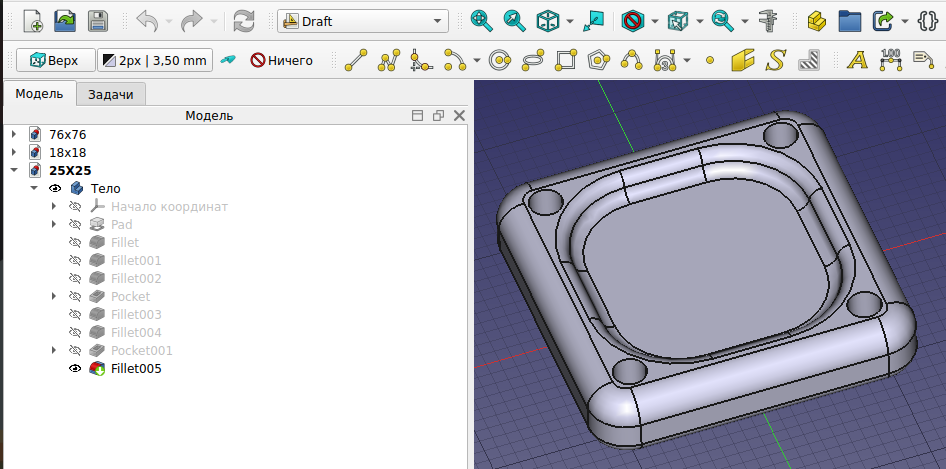Show the hidden Pad feature

(x=75, y=225)
